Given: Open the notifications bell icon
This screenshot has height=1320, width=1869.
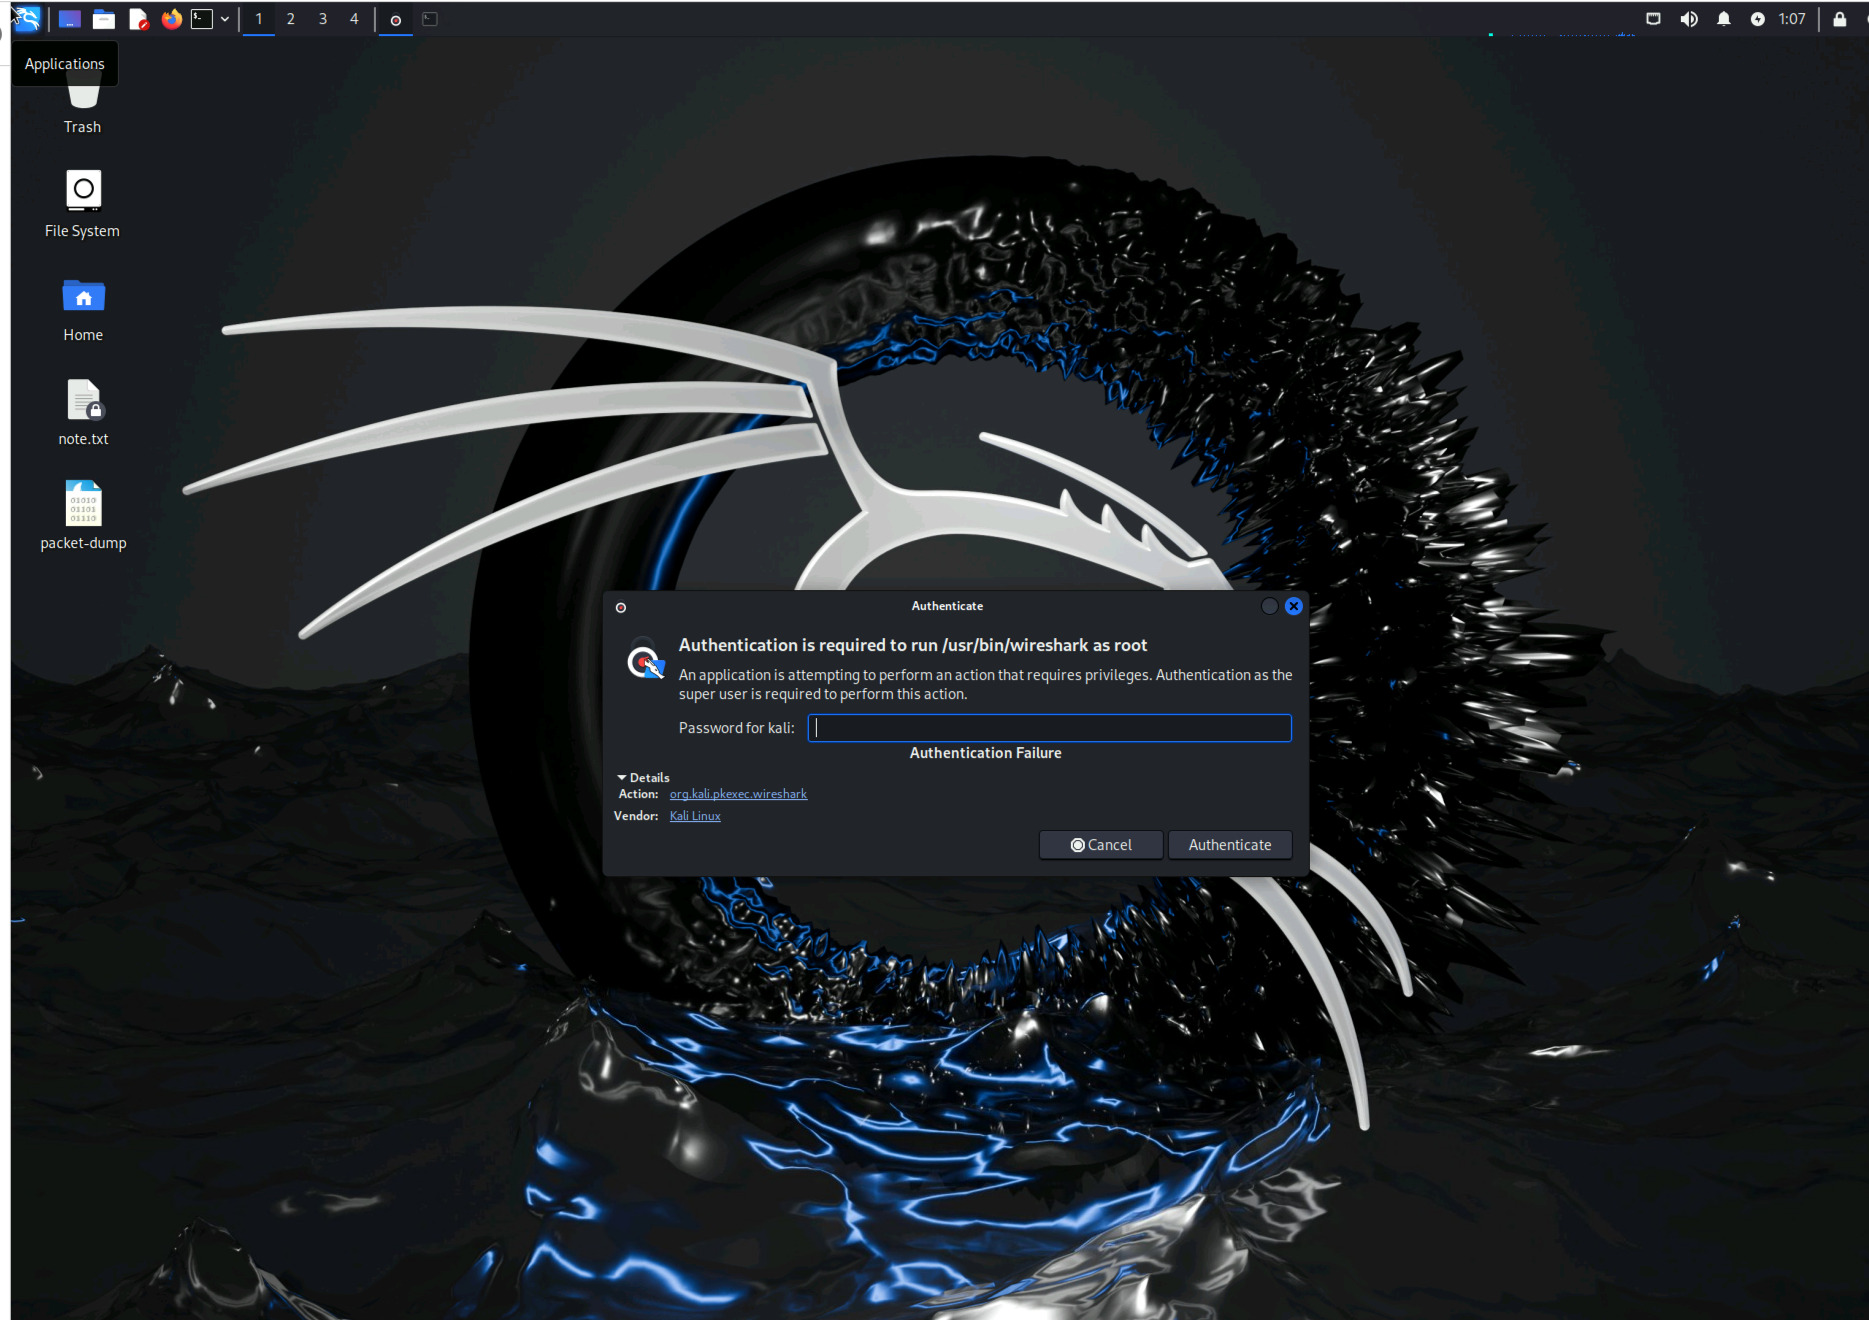Looking at the screenshot, I should click(x=1723, y=19).
